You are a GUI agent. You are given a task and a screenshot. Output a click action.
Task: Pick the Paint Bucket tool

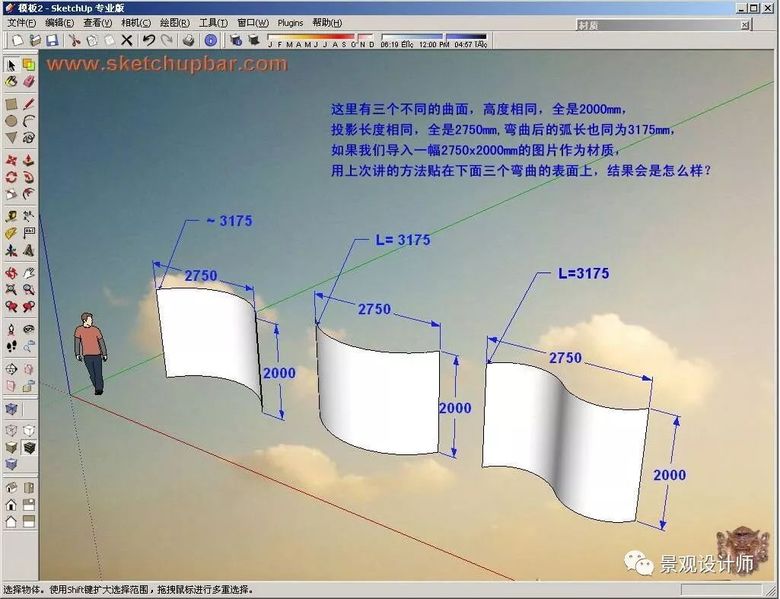[x=11, y=81]
